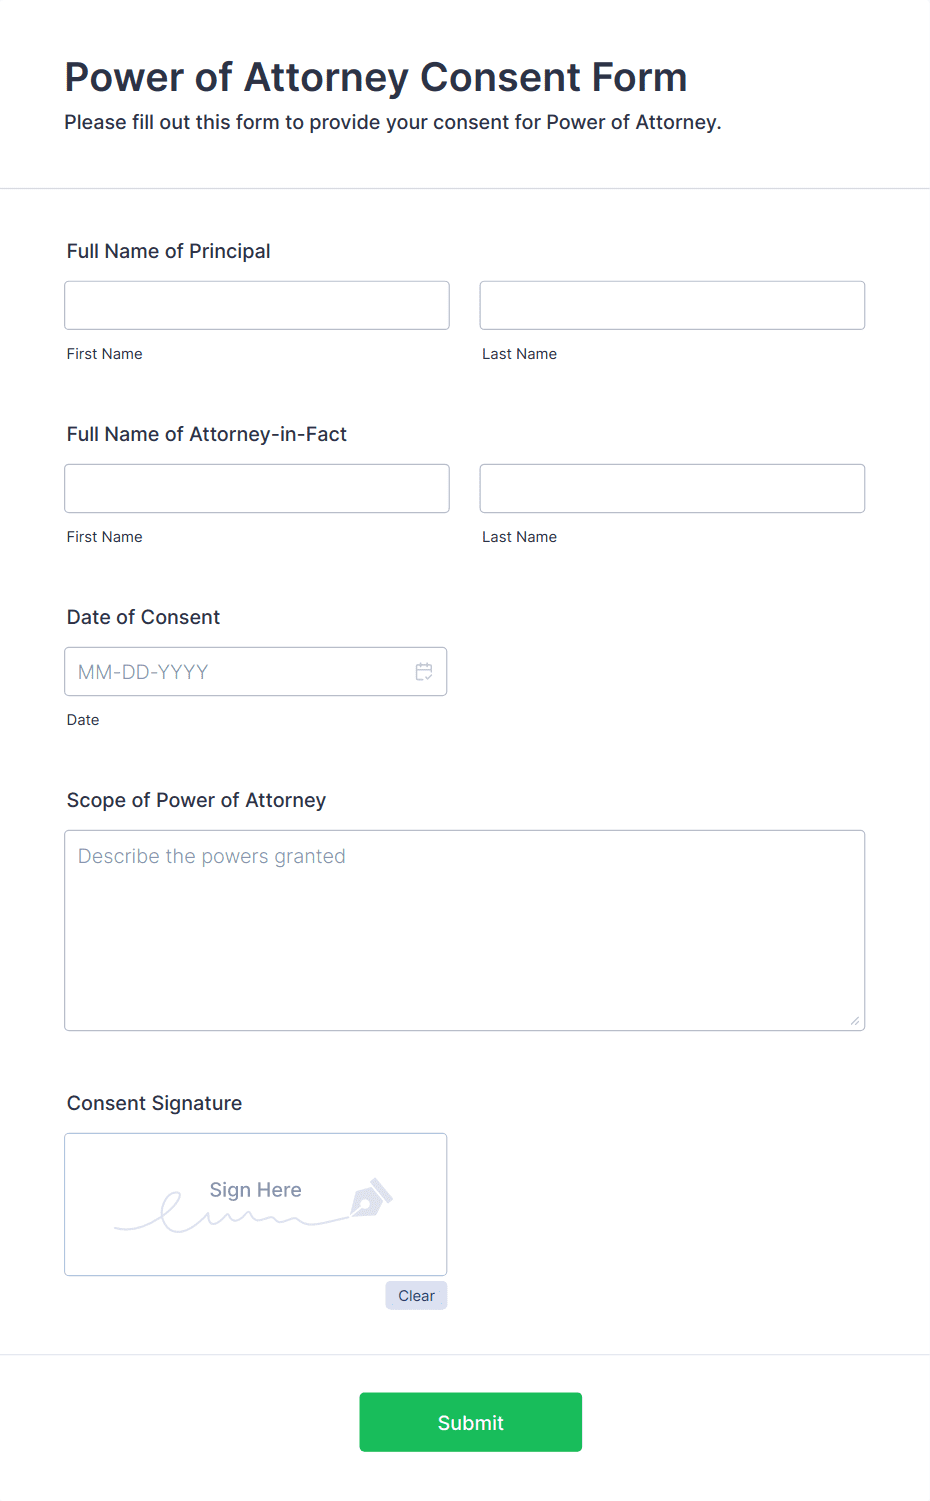
Task: Click the Consent Signature label
Action: (155, 1103)
